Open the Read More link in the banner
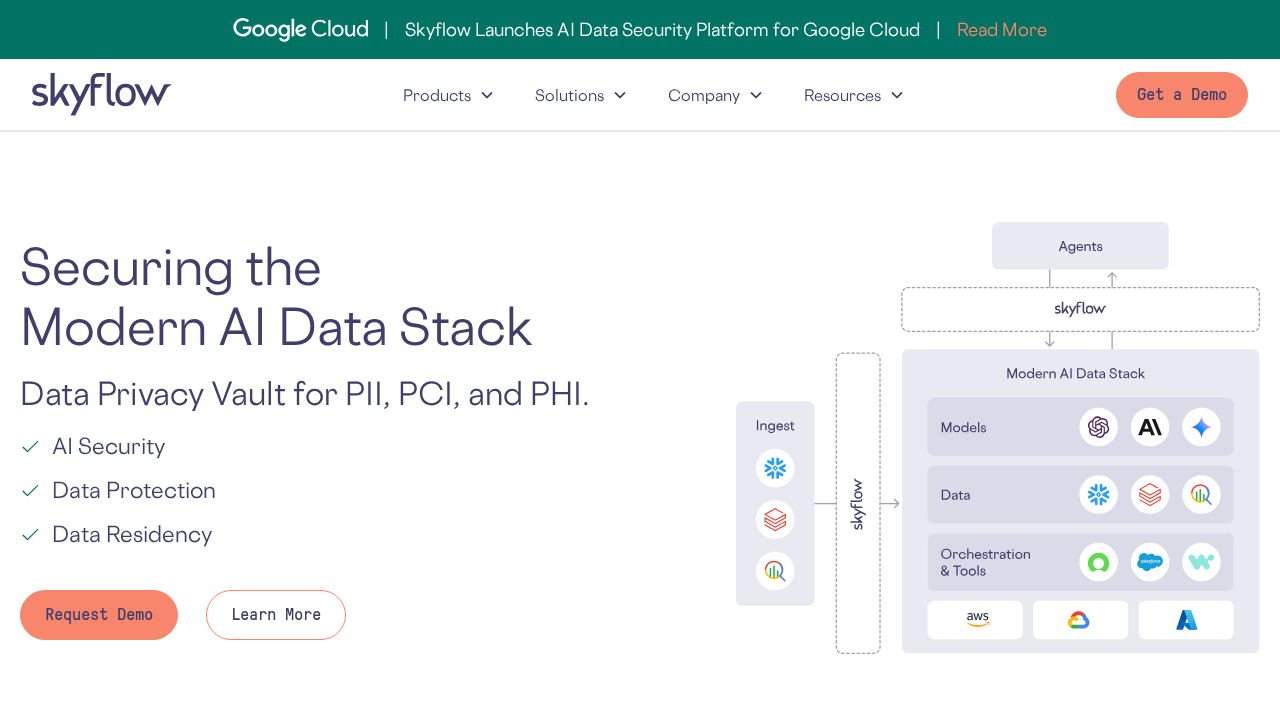The height and width of the screenshot is (720, 1280). pyautogui.click(x=1001, y=30)
